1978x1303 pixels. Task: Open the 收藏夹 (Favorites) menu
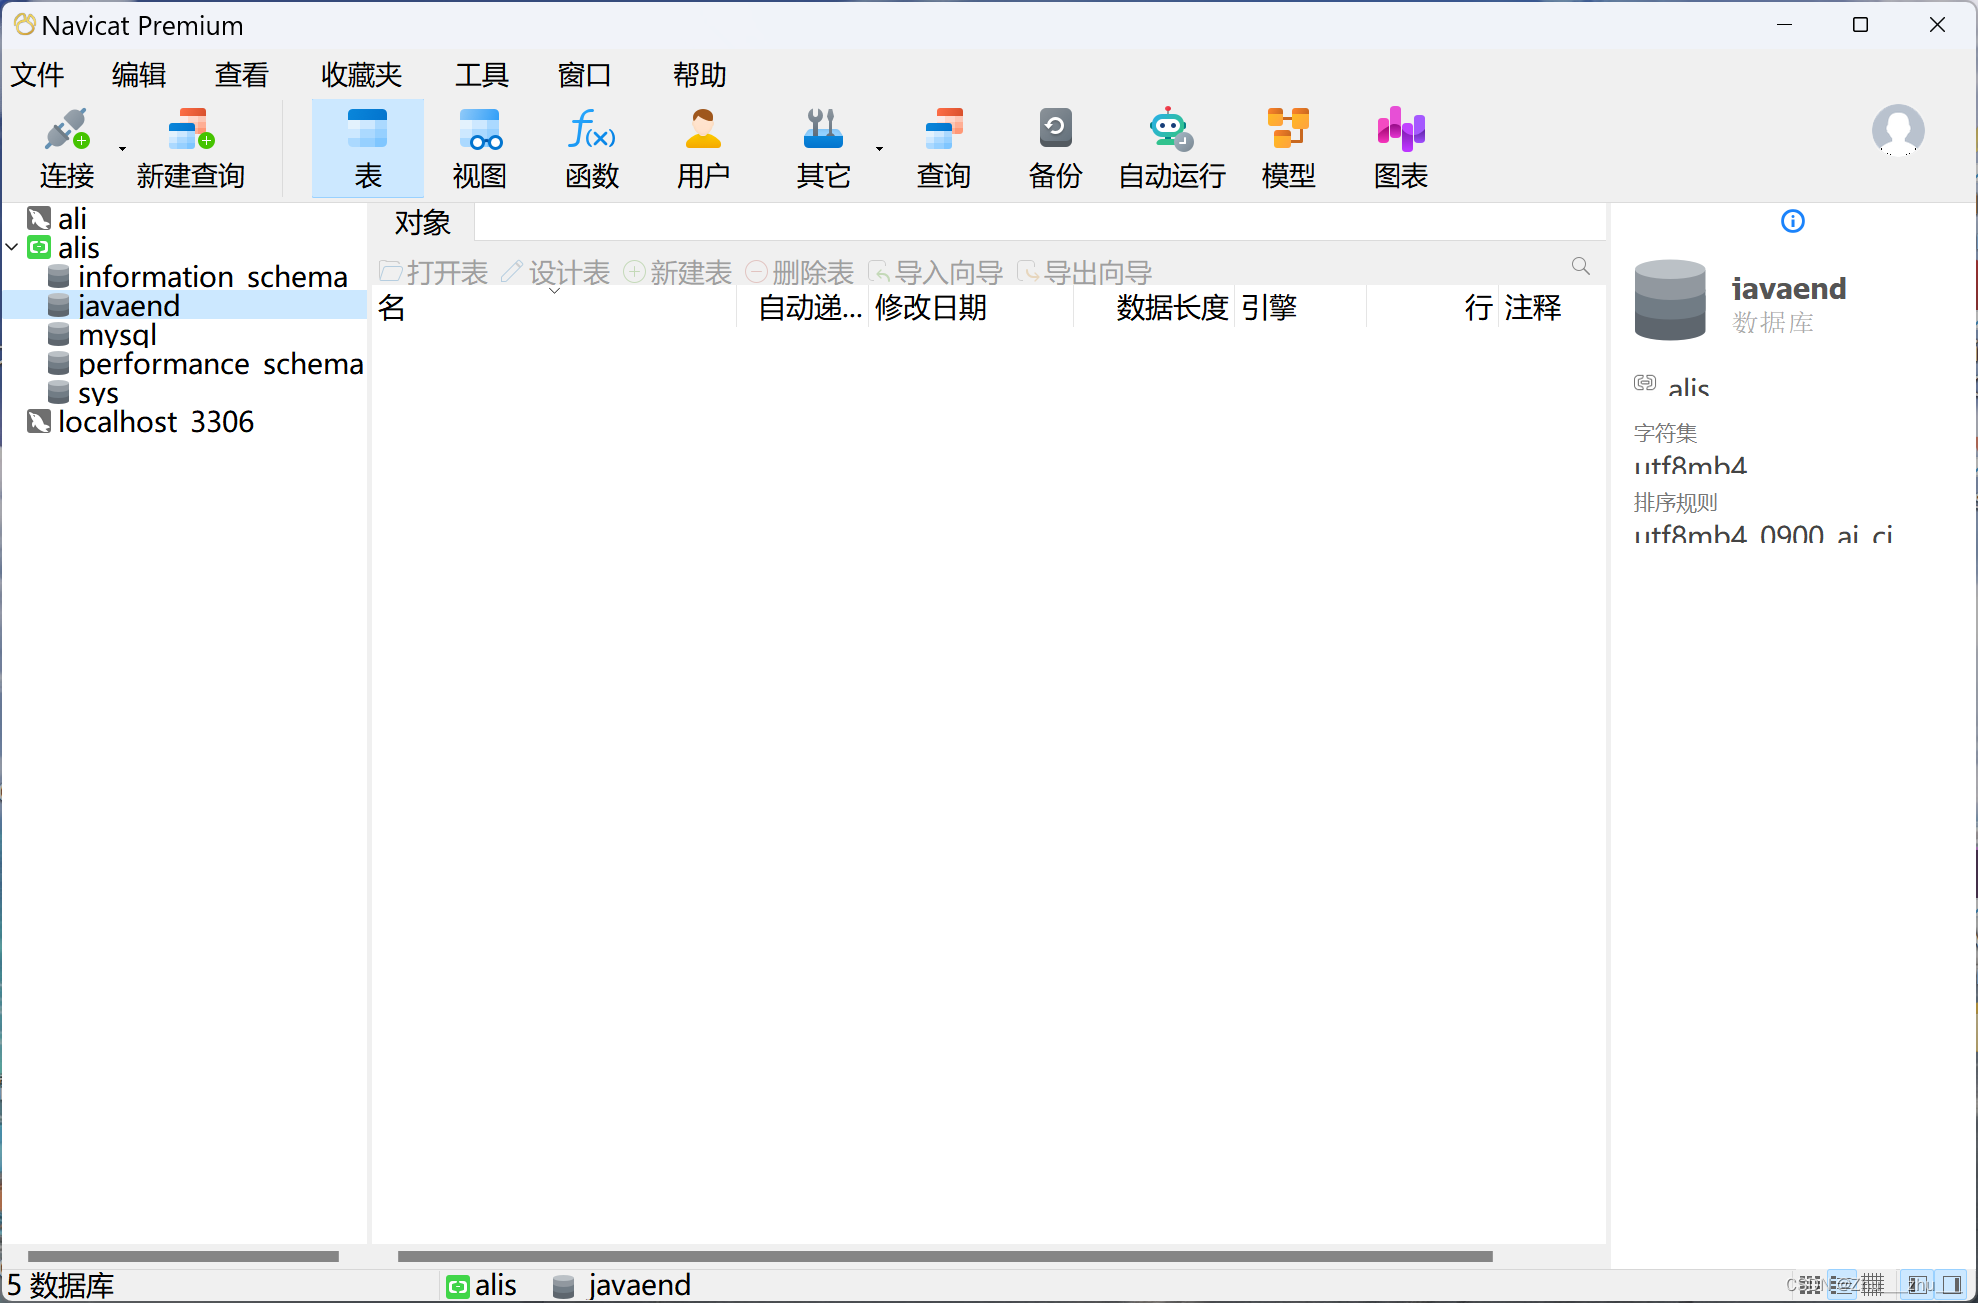pos(361,75)
